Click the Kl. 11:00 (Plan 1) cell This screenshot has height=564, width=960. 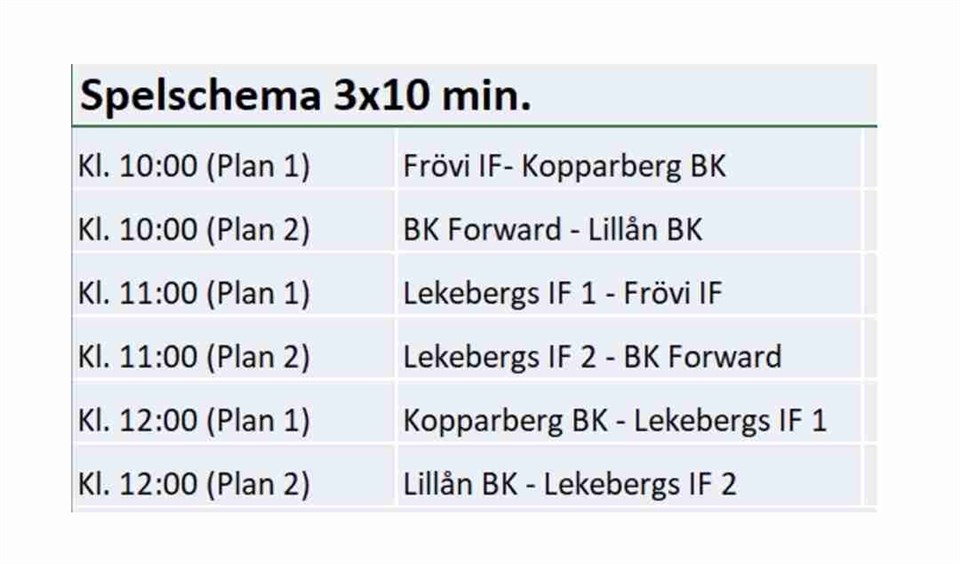pos(194,293)
